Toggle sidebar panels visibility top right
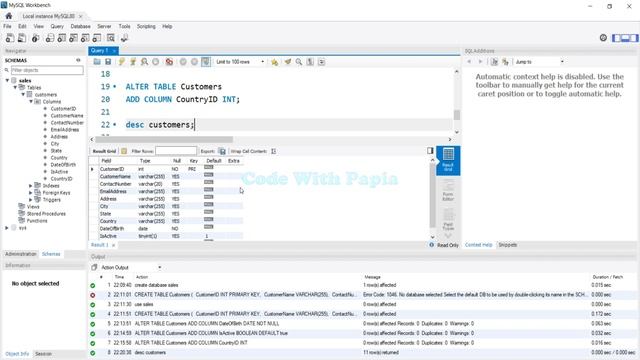The image size is (640, 360). tap(625, 38)
